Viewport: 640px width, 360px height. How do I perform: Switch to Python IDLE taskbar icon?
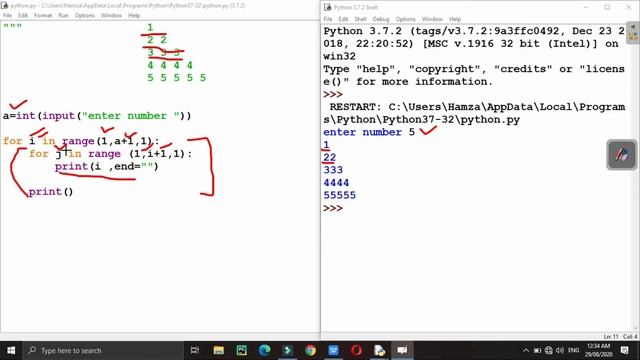[x=380, y=350]
